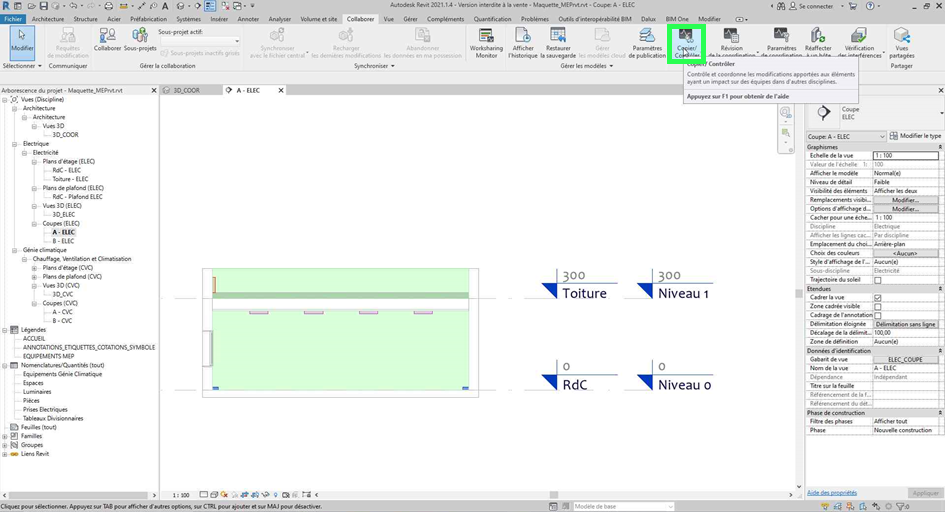Click Modifier button for Remplacements visibilité
This screenshot has width=945, height=512.
[x=905, y=200]
